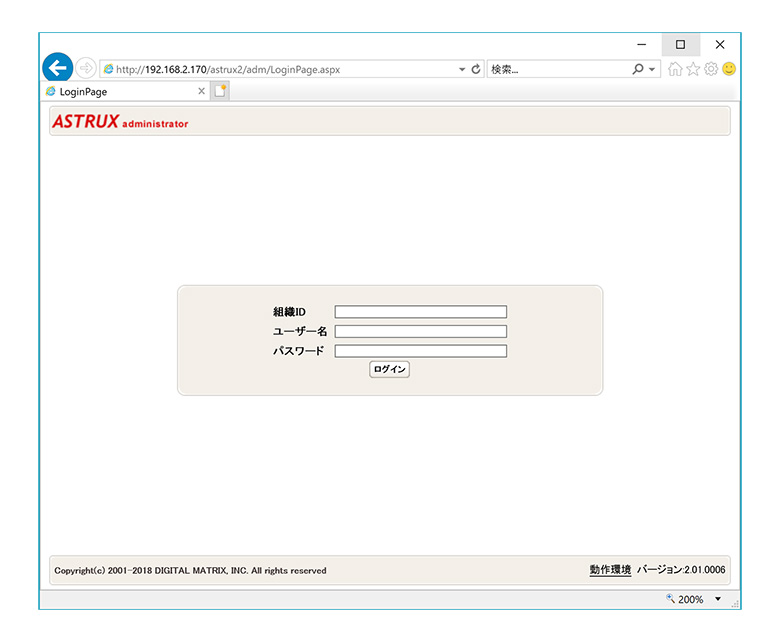Click the ASTRUX administrator logo
Image resolution: width=780 pixels, height=642 pixels.
pos(120,121)
